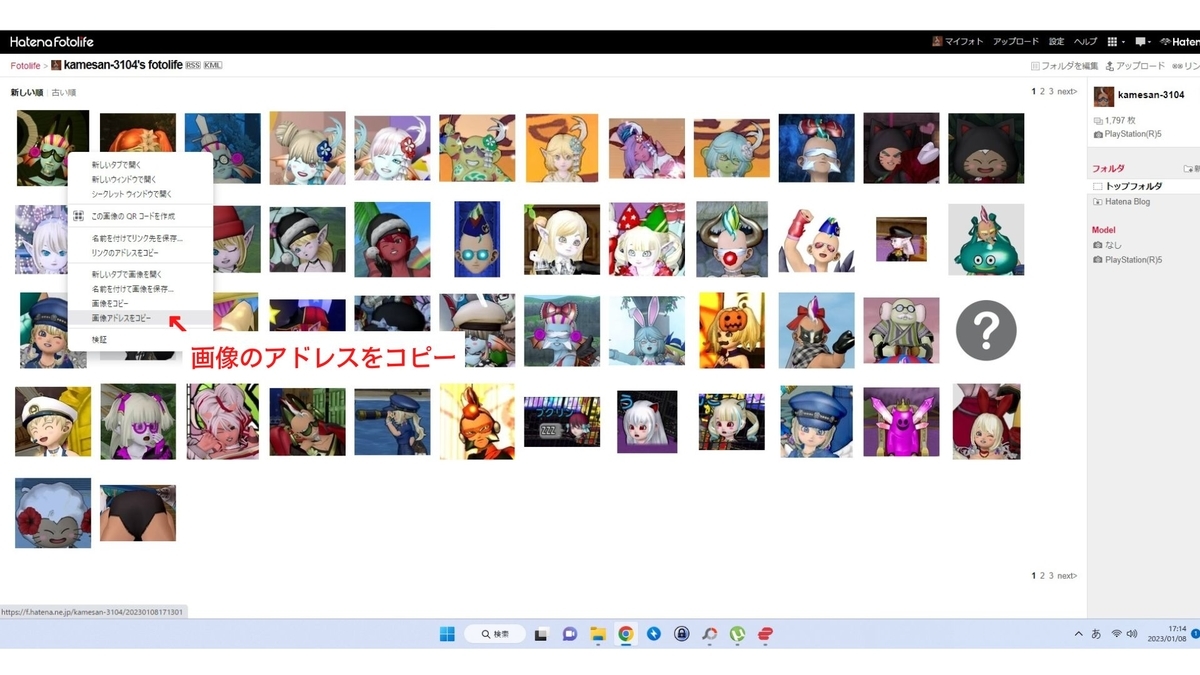The width and height of the screenshot is (1200, 675).
Task: Go to page 2 in bottom pagination
Action: pos(1042,576)
